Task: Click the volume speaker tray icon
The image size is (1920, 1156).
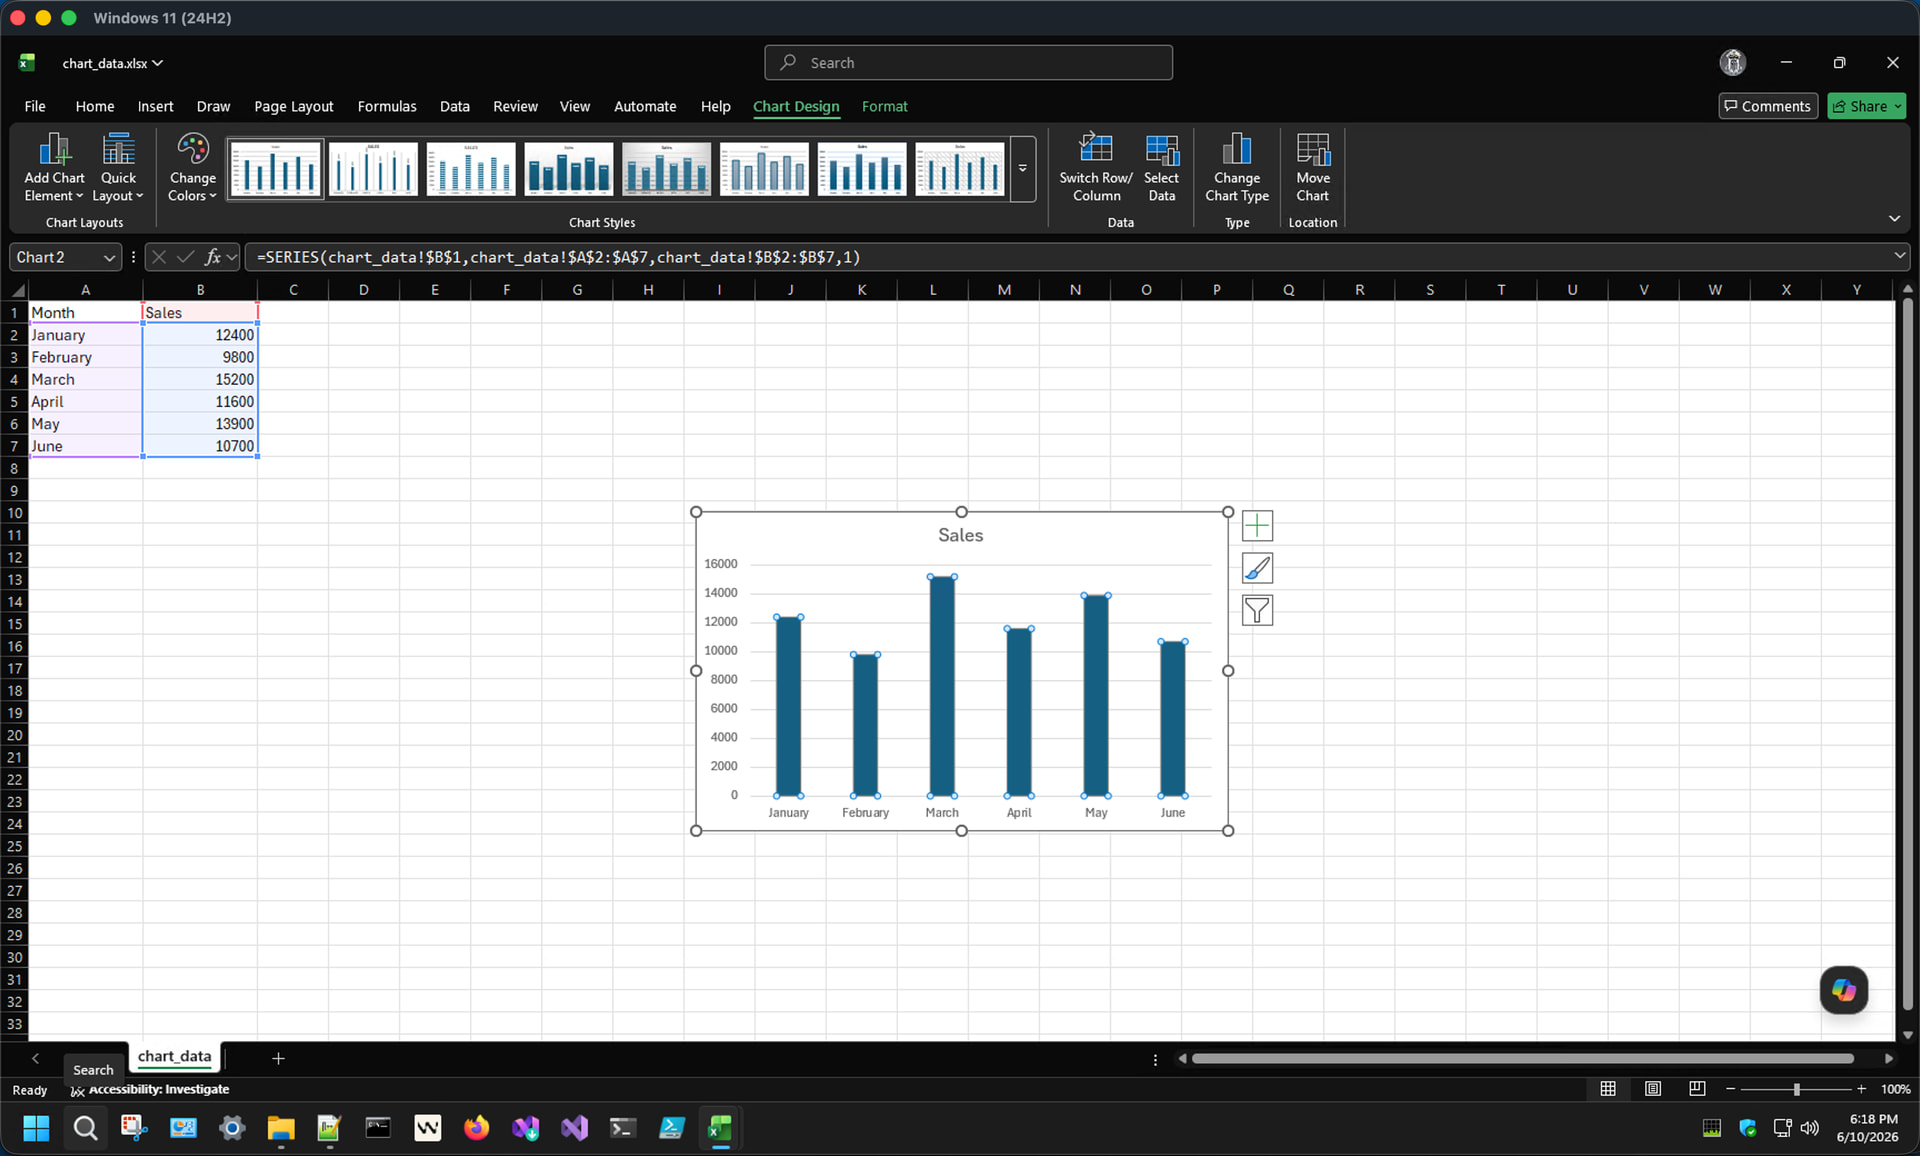Action: pos(1810,1128)
